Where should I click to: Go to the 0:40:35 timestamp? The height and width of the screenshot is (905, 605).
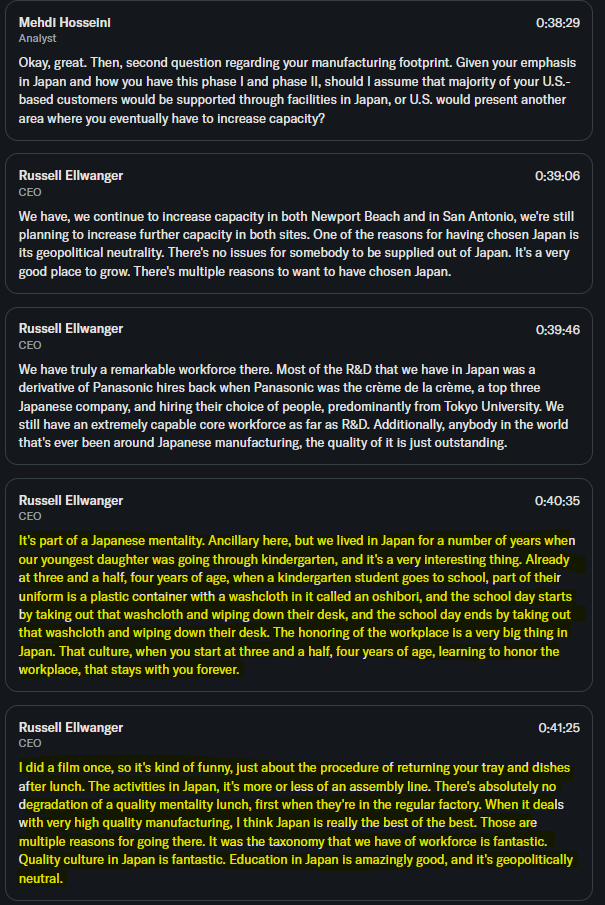[x=557, y=501]
